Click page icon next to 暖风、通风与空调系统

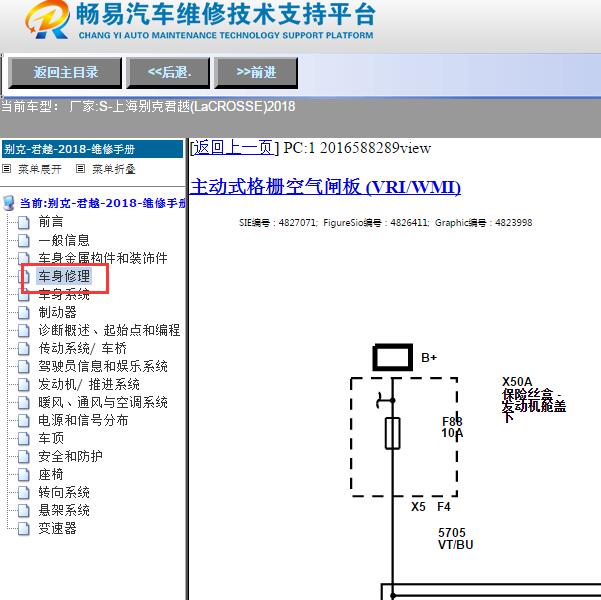click(x=24, y=402)
